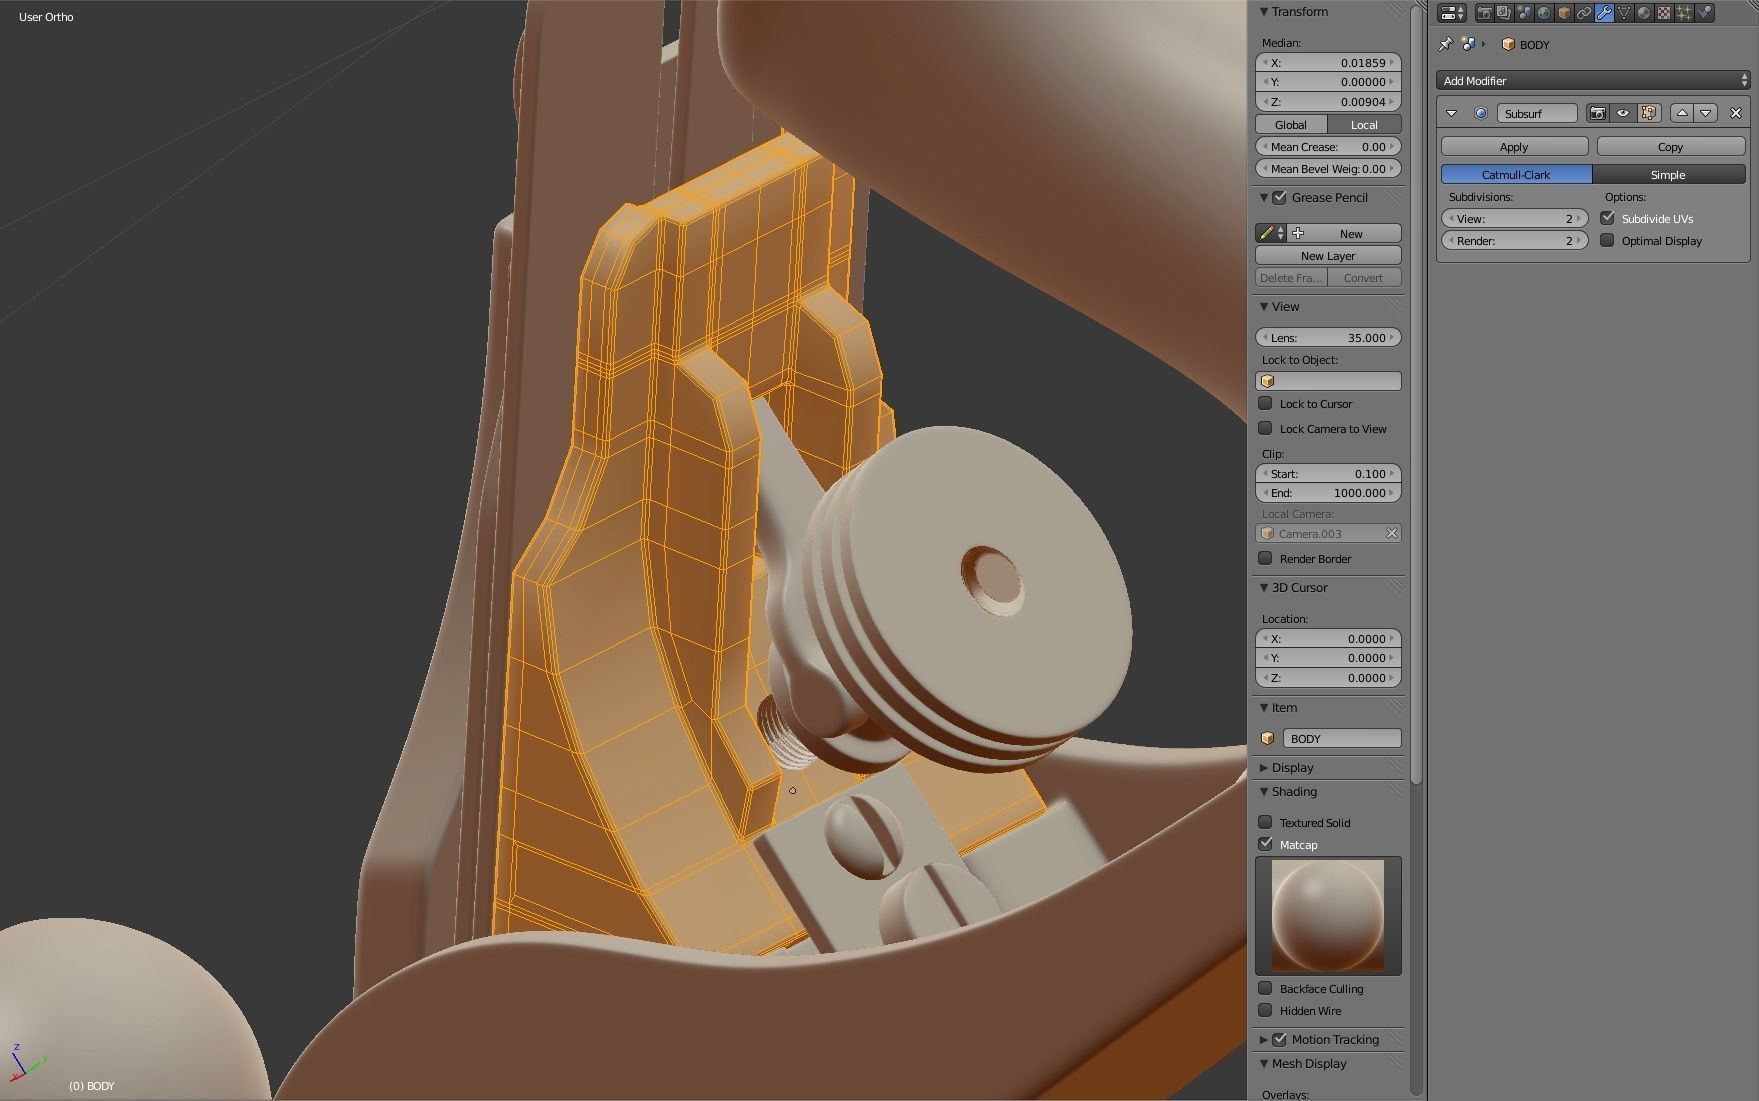The width and height of the screenshot is (1759, 1101).
Task: Toggle Subsurf viewport visibility eye
Action: (x=1623, y=113)
